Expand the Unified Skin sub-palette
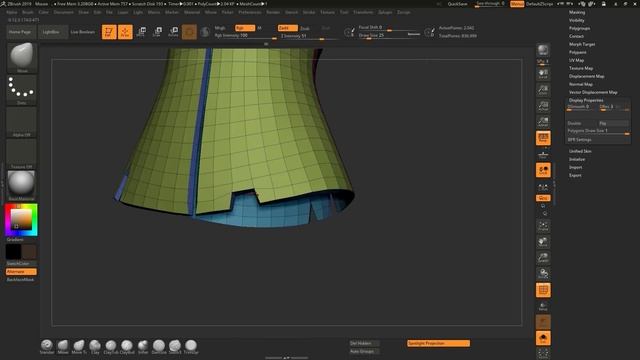 pos(580,151)
